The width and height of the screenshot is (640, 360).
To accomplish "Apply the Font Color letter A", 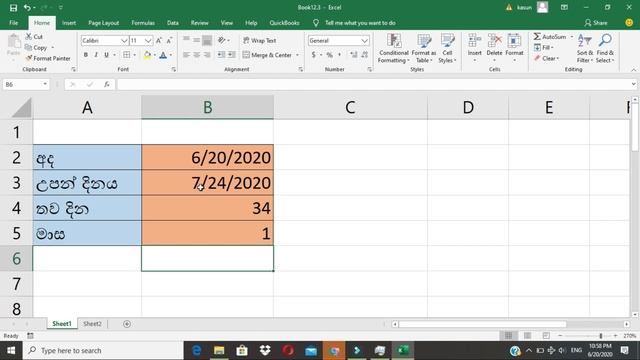I will pos(163,55).
